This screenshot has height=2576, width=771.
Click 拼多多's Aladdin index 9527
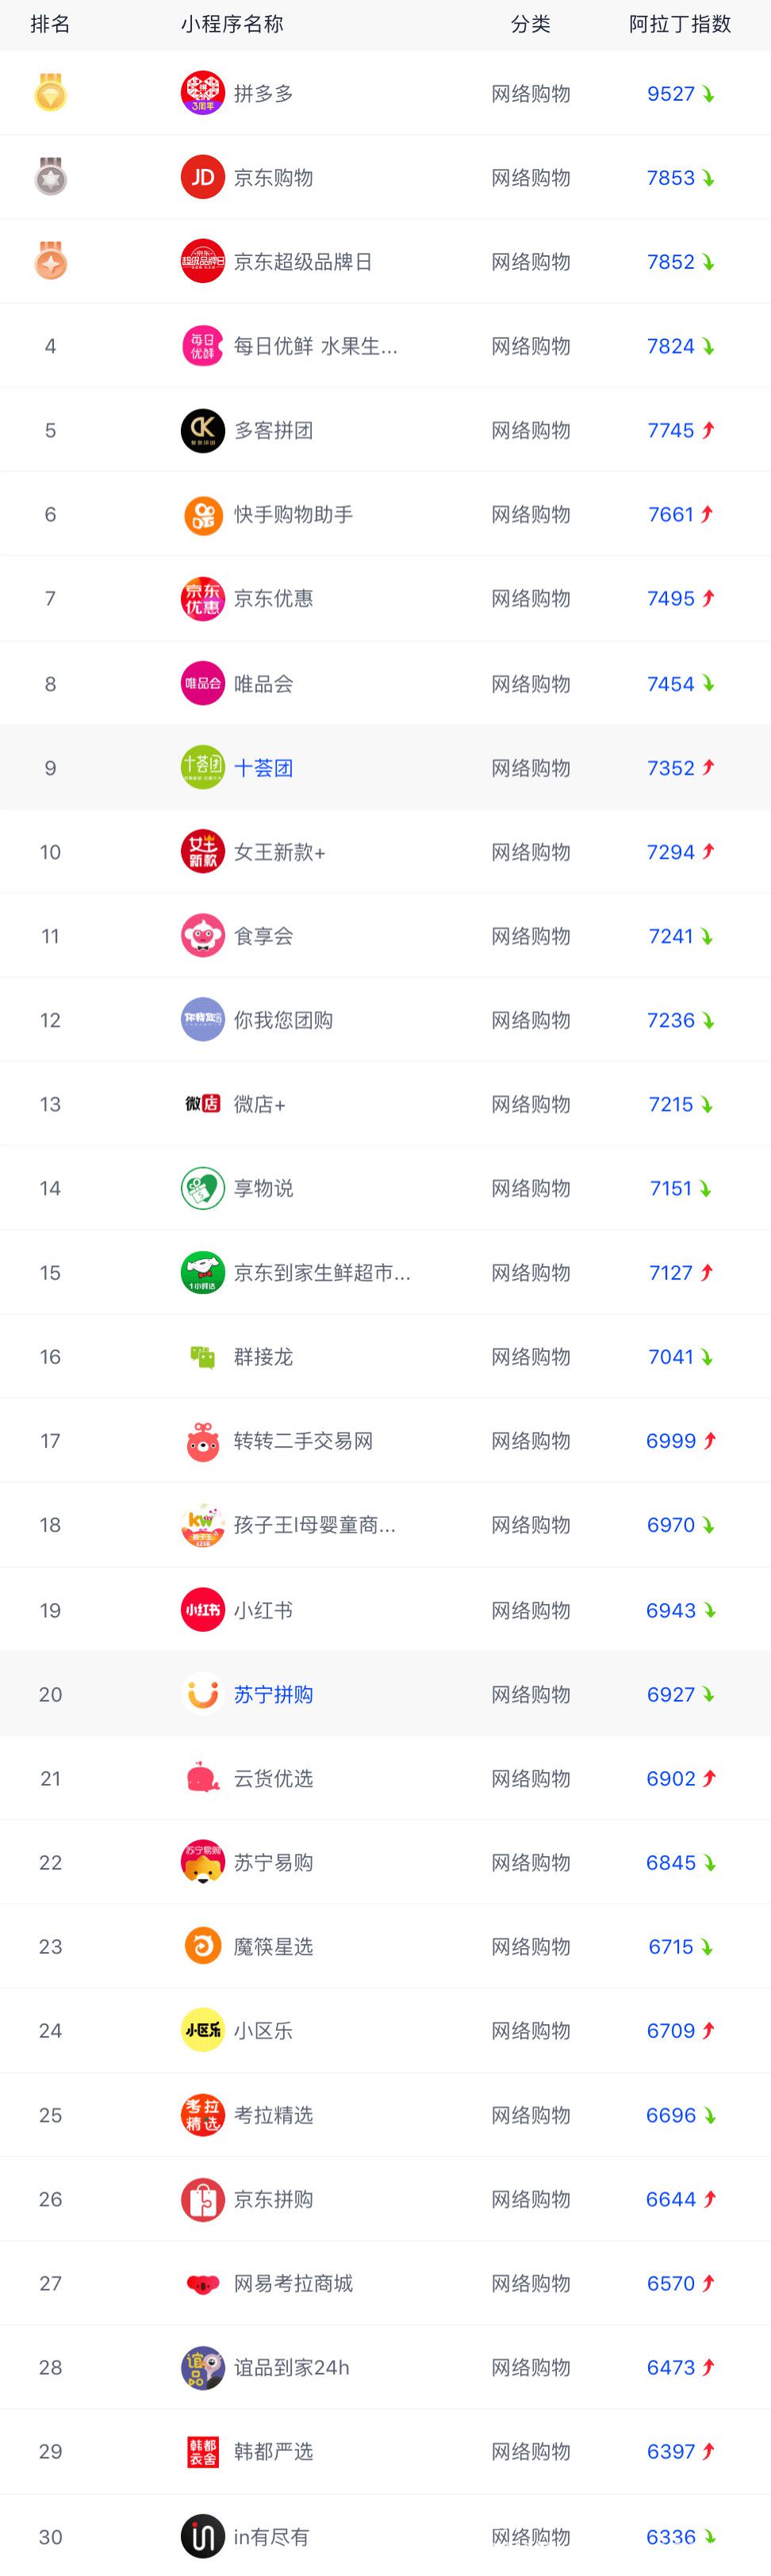pyautogui.click(x=671, y=94)
